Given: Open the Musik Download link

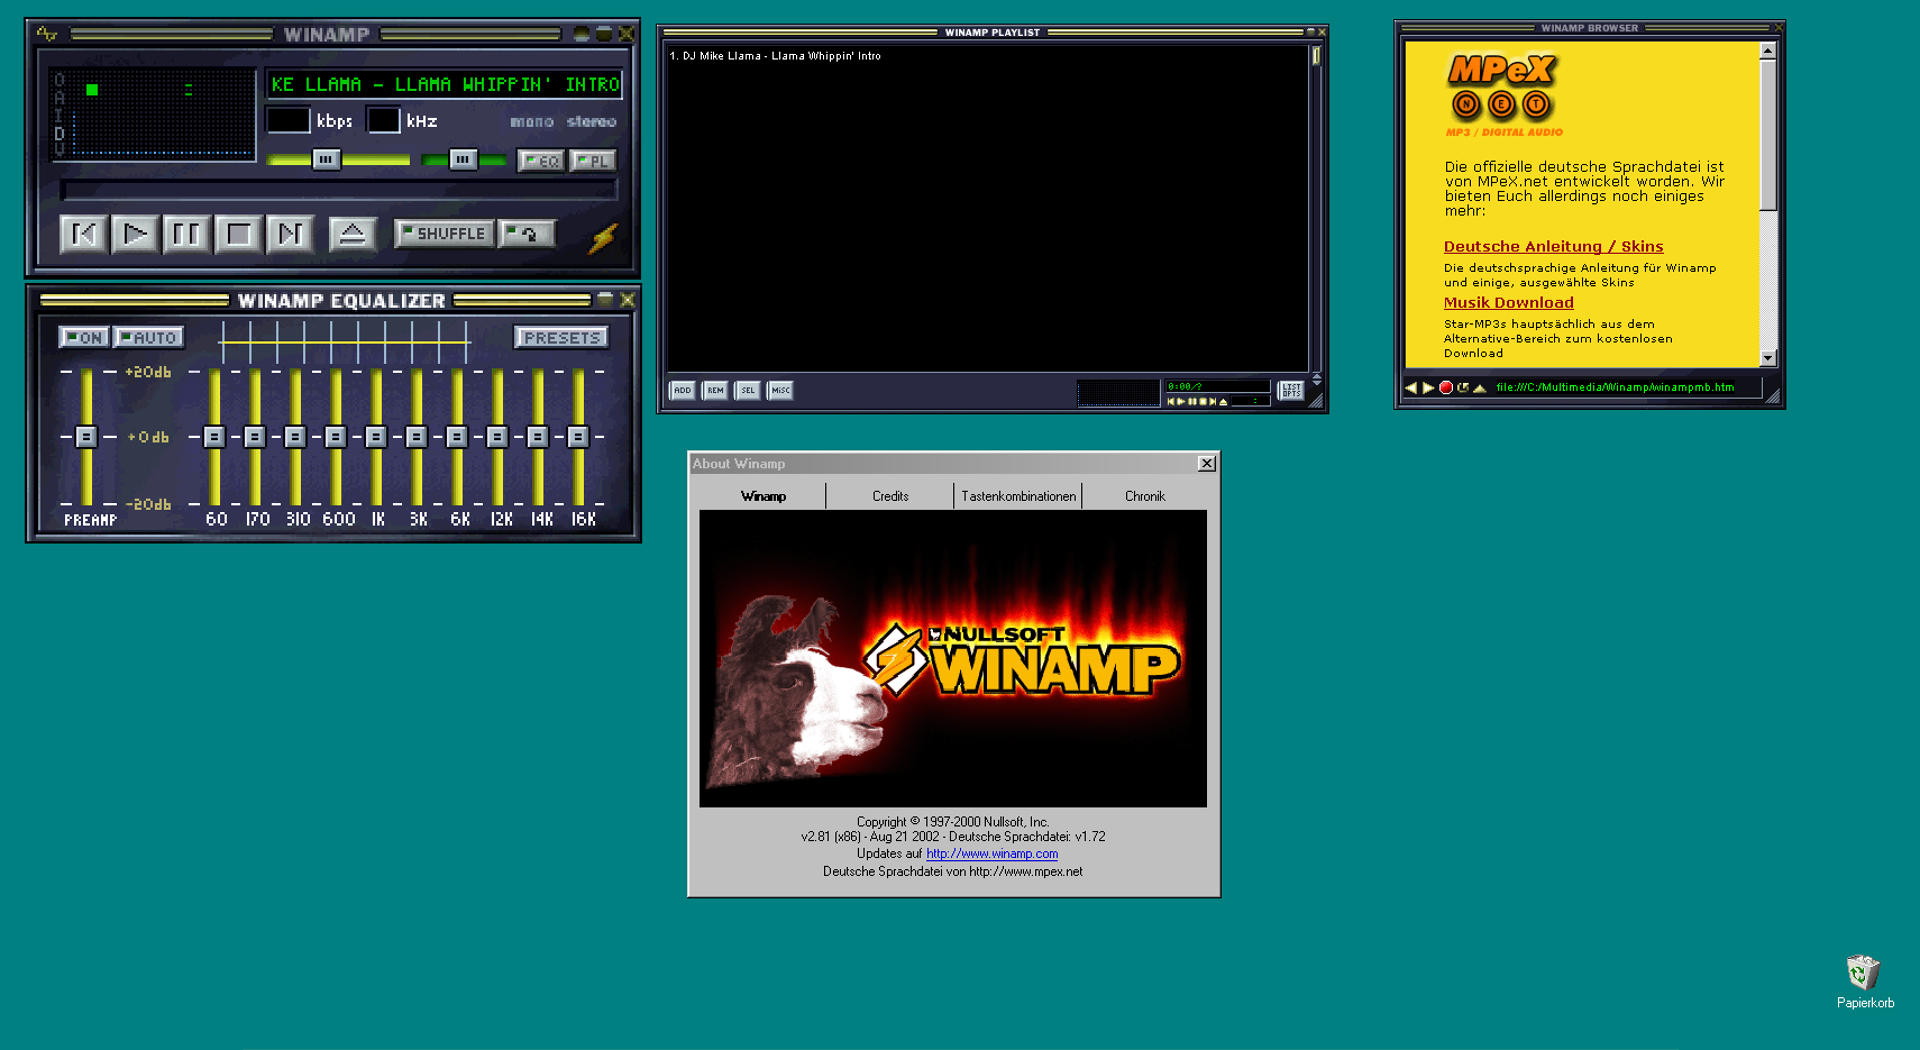Looking at the screenshot, I should (1508, 303).
